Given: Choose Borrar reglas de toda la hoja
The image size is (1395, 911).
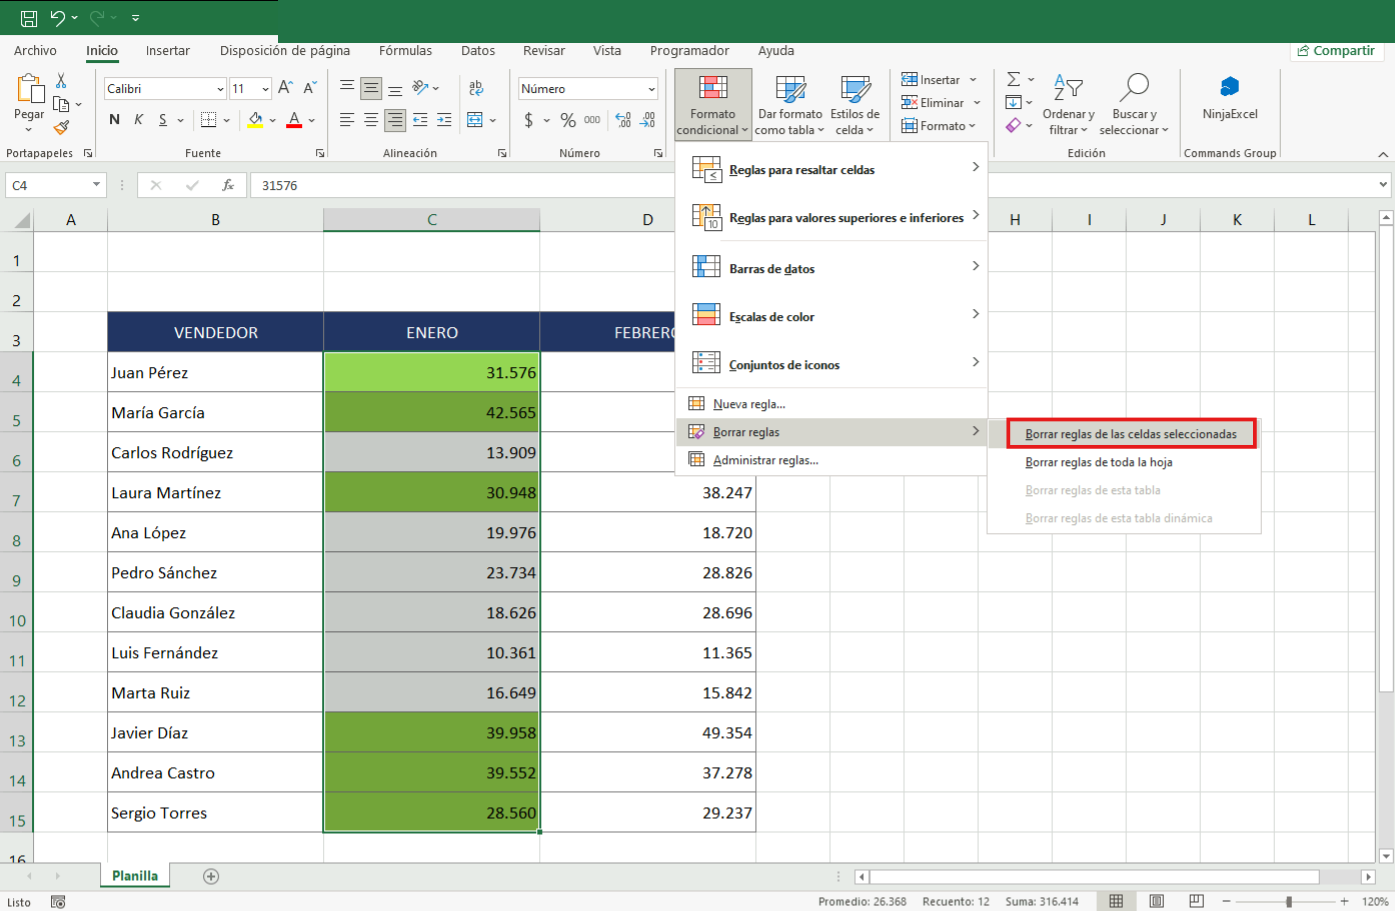Looking at the screenshot, I should (1125, 462).
